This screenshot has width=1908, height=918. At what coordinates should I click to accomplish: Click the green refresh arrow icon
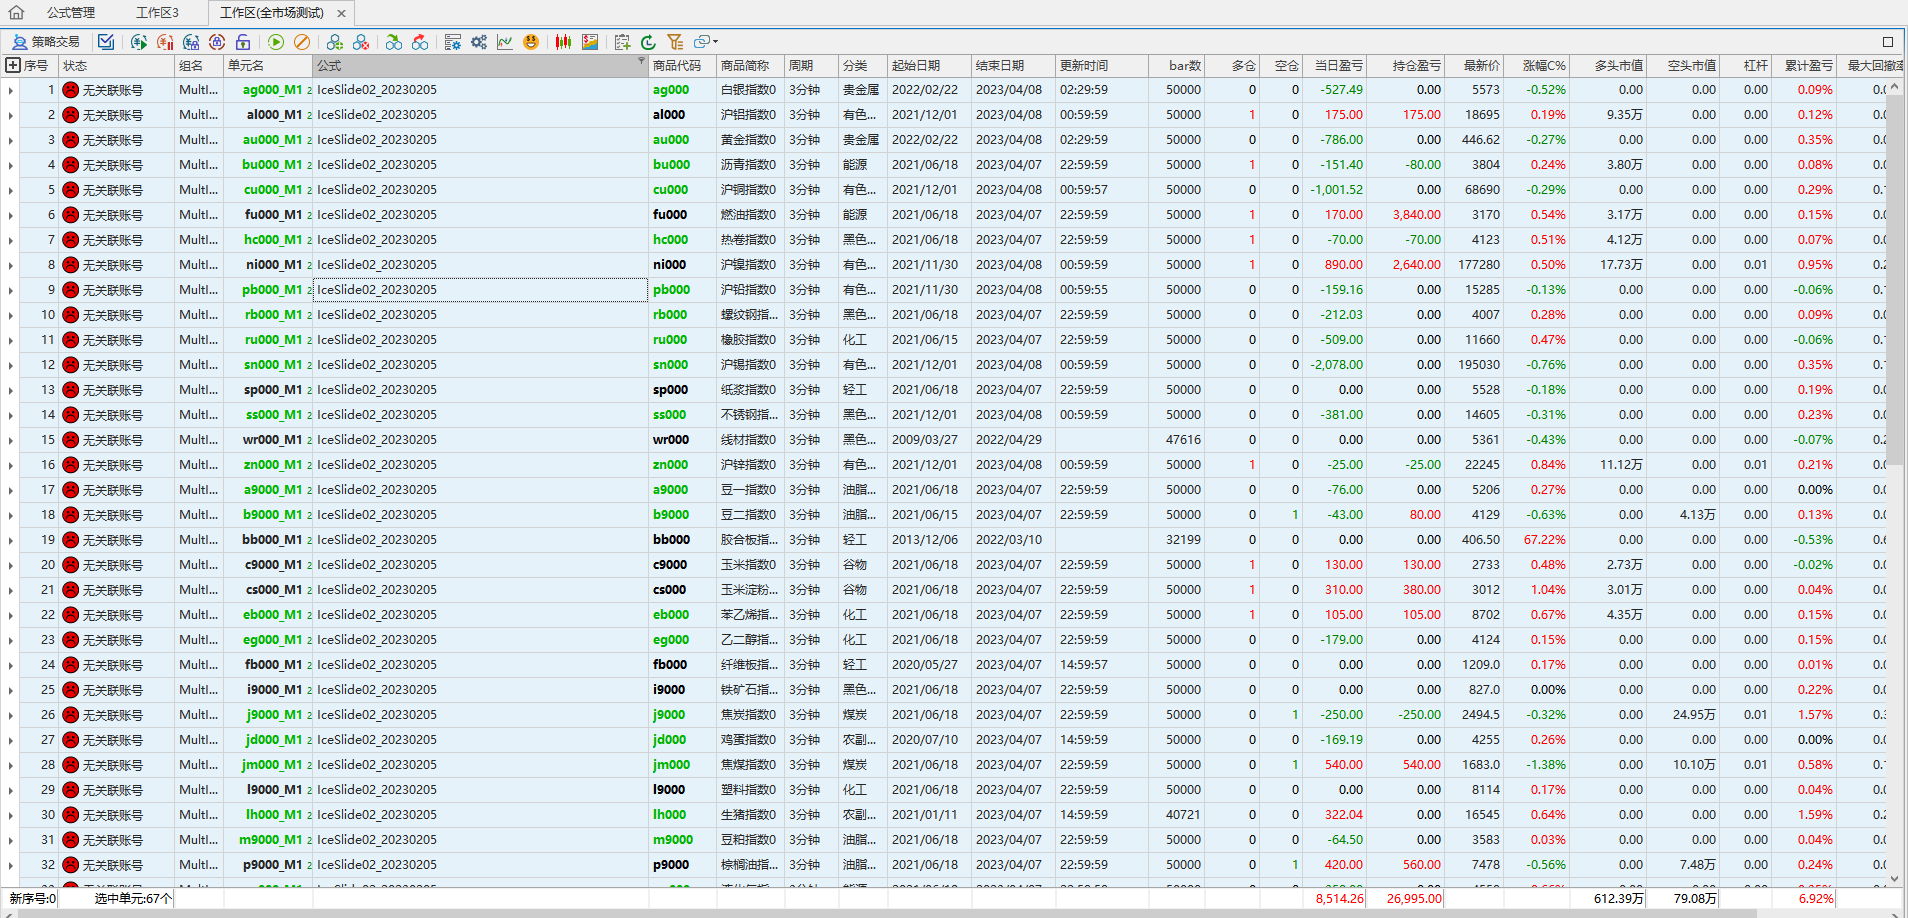pos(648,42)
